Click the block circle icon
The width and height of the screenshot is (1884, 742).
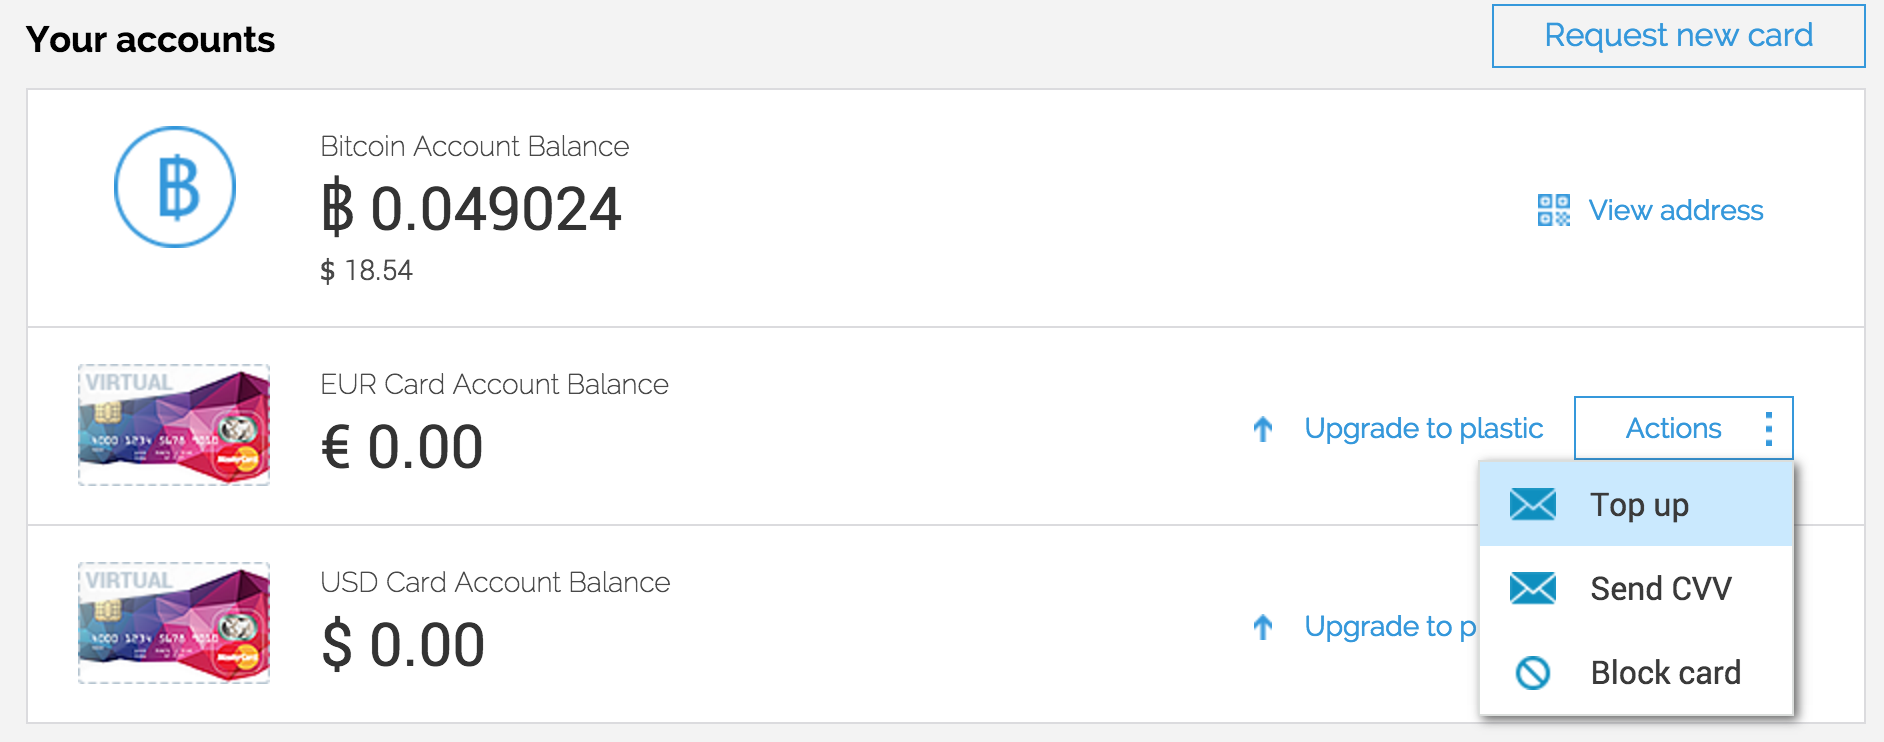point(1532,673)
